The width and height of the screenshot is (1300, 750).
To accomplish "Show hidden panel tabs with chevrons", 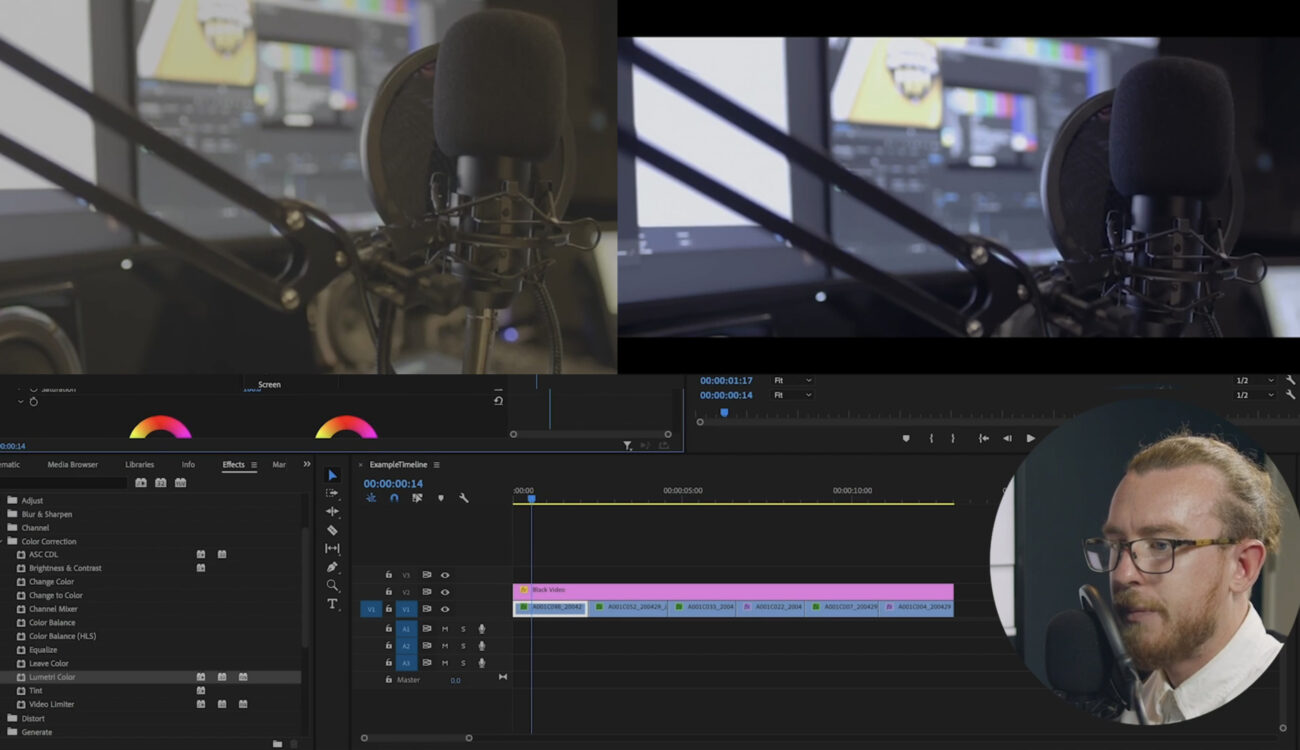I will [x=307, y=464].
